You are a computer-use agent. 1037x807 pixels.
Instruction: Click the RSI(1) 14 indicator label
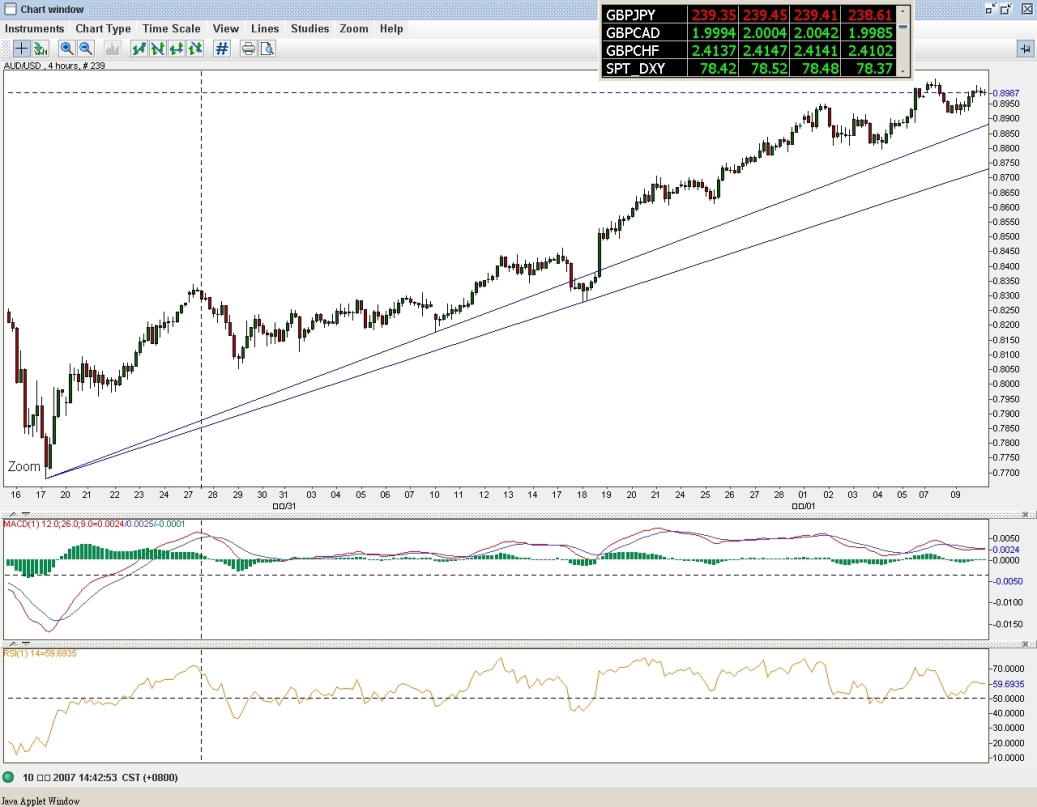[x=40, y=654]
